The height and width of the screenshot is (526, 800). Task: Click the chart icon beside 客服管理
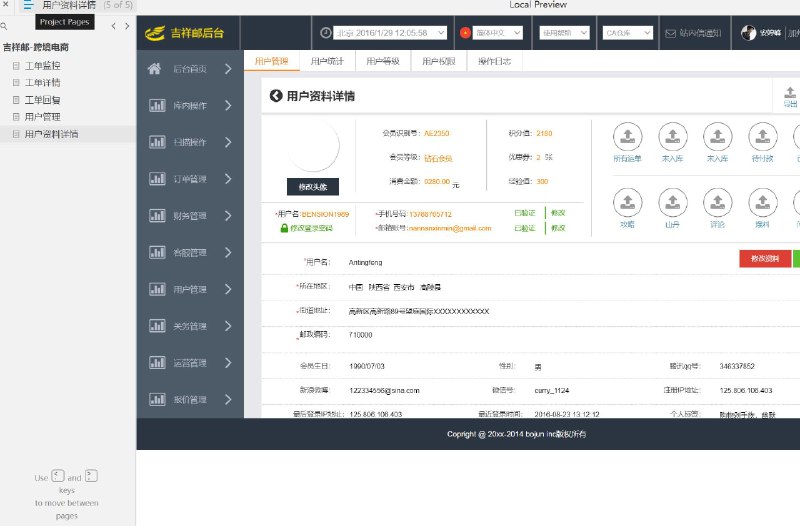[x=157, y=252]
